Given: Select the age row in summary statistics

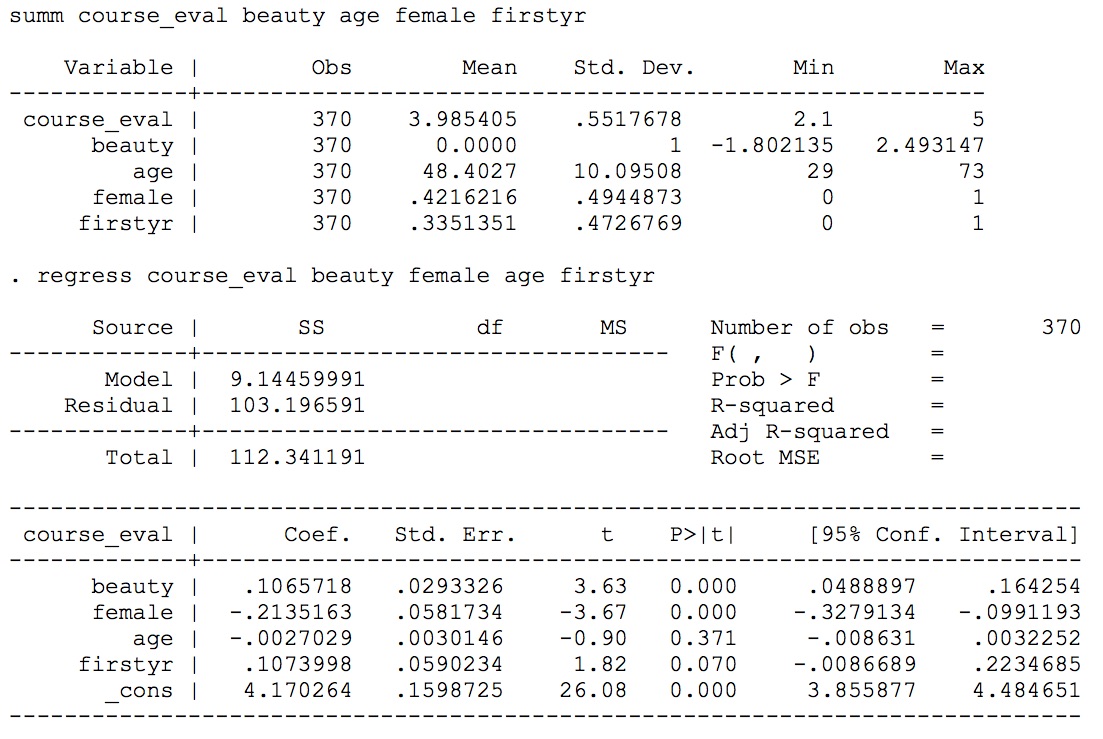Looking at the screenshot, I should coord(150,171).
